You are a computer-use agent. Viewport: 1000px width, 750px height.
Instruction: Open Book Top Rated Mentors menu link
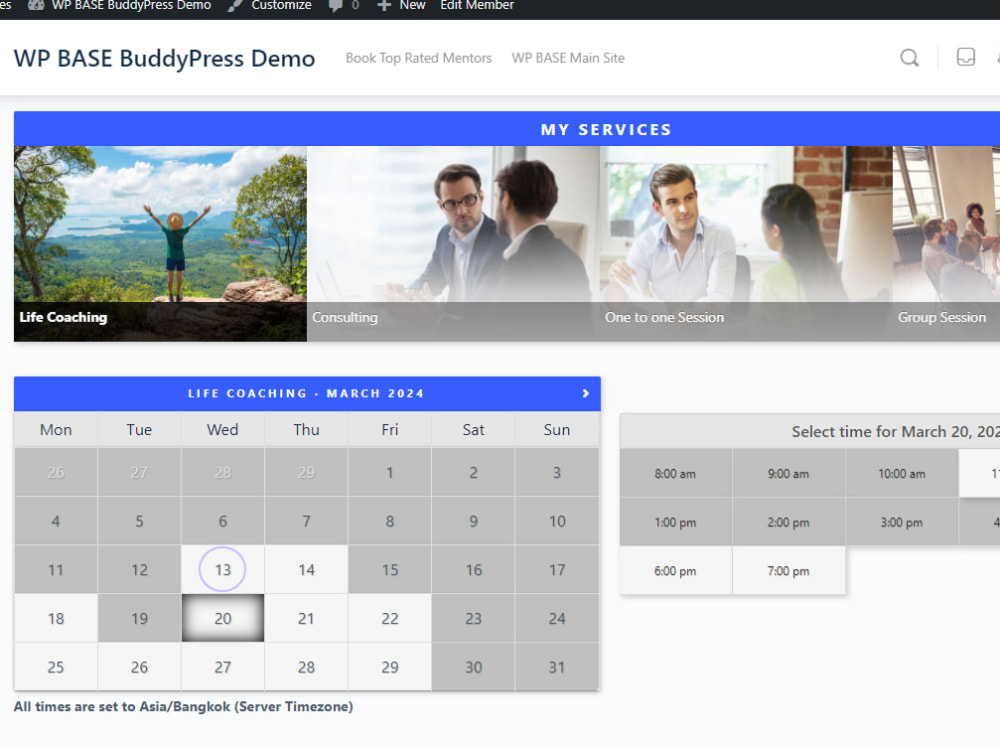click(x=418, y=58)
